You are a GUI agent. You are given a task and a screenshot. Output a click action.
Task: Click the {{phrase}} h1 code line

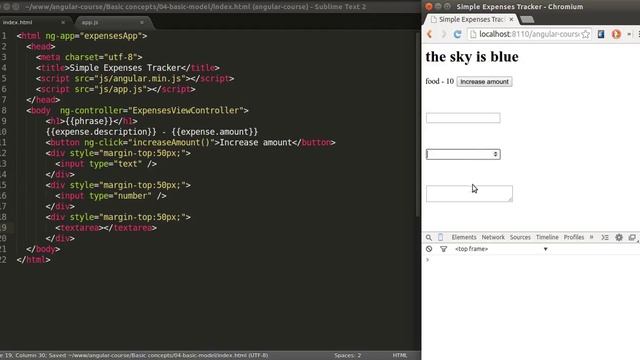[91, 121]
